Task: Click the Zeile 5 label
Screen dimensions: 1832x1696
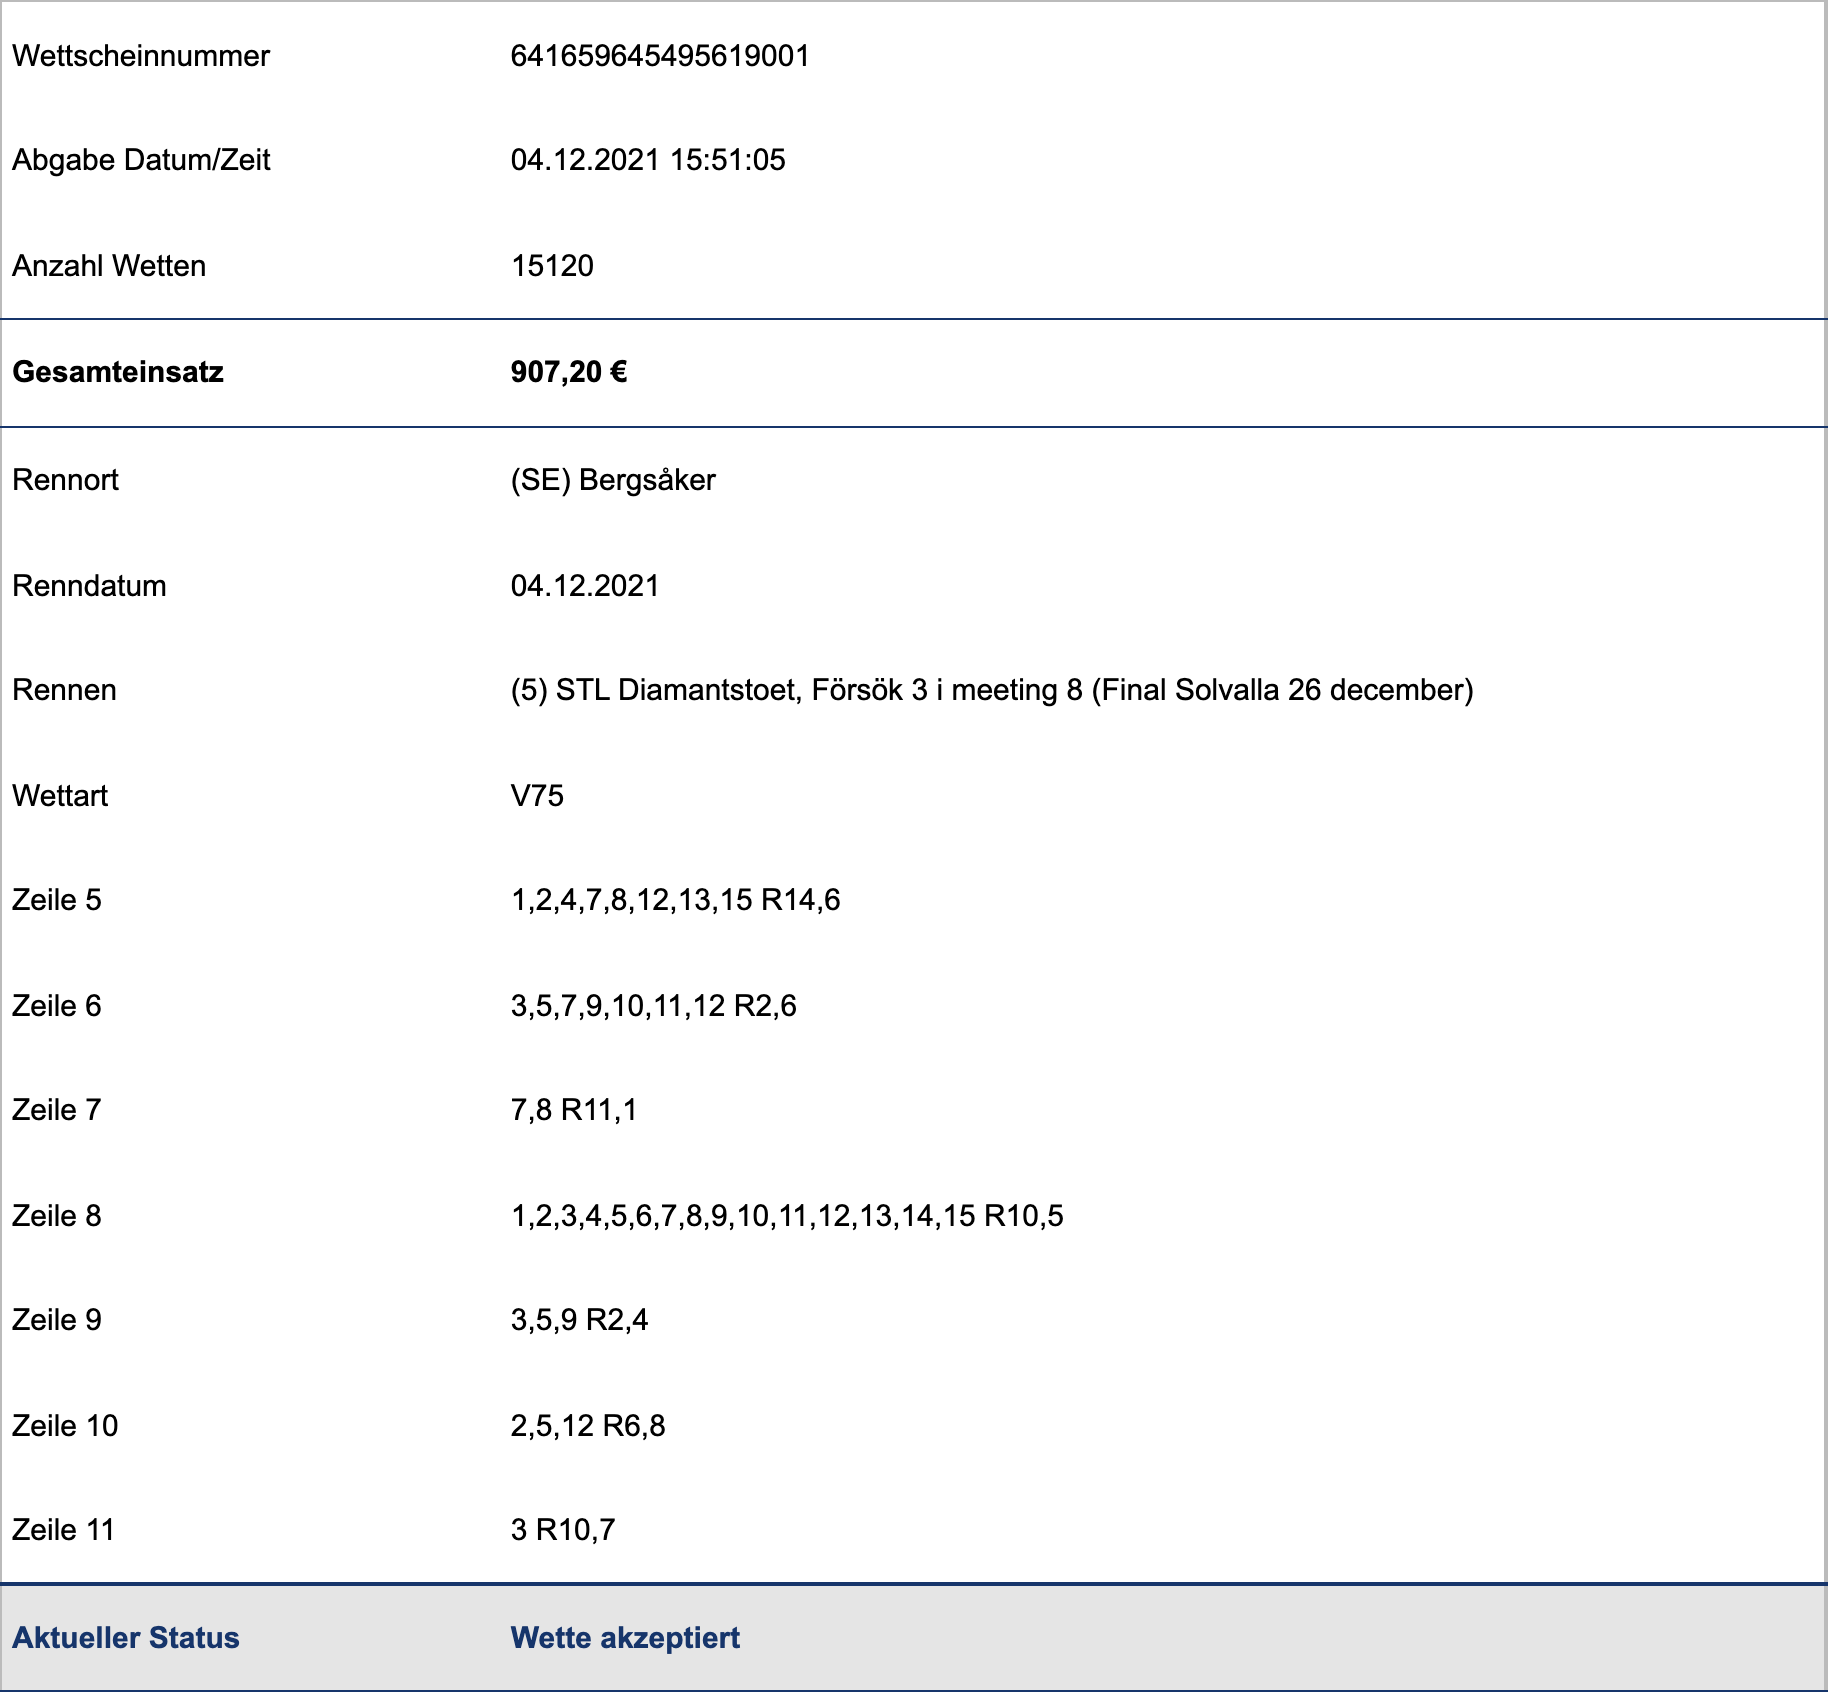Action: point(57,900)
